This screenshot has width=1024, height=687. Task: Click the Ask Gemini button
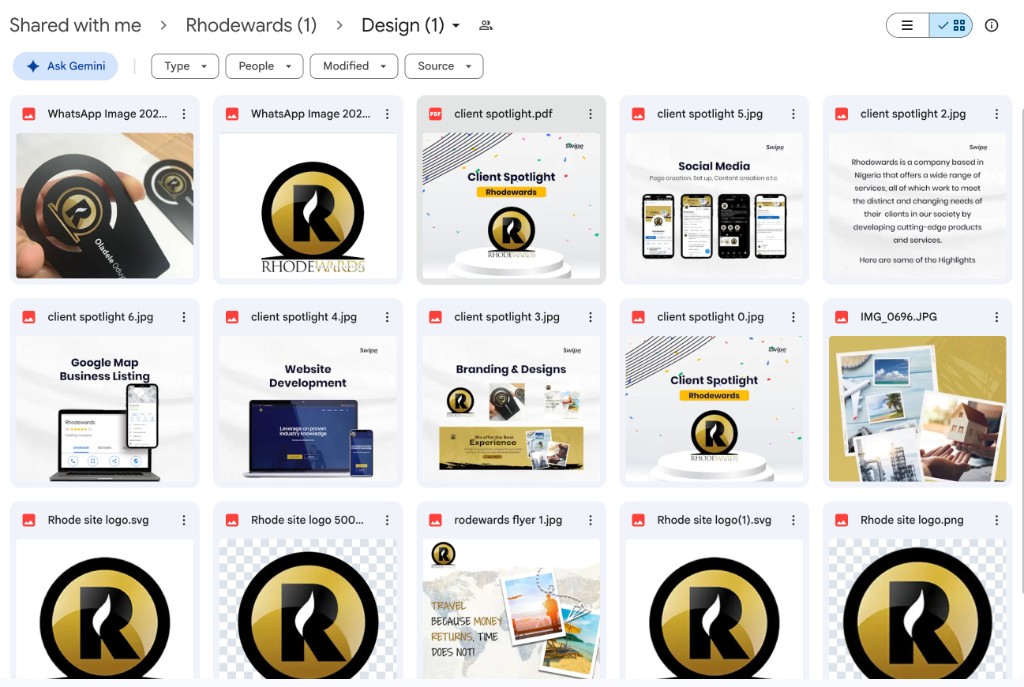click(x=65, y=66)
